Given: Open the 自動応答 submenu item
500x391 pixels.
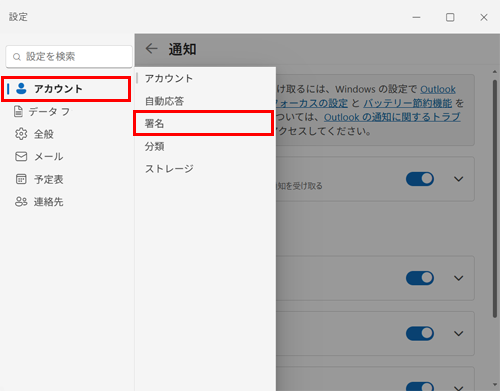Looking at the screenshot, I should click(x=205, y=101).
